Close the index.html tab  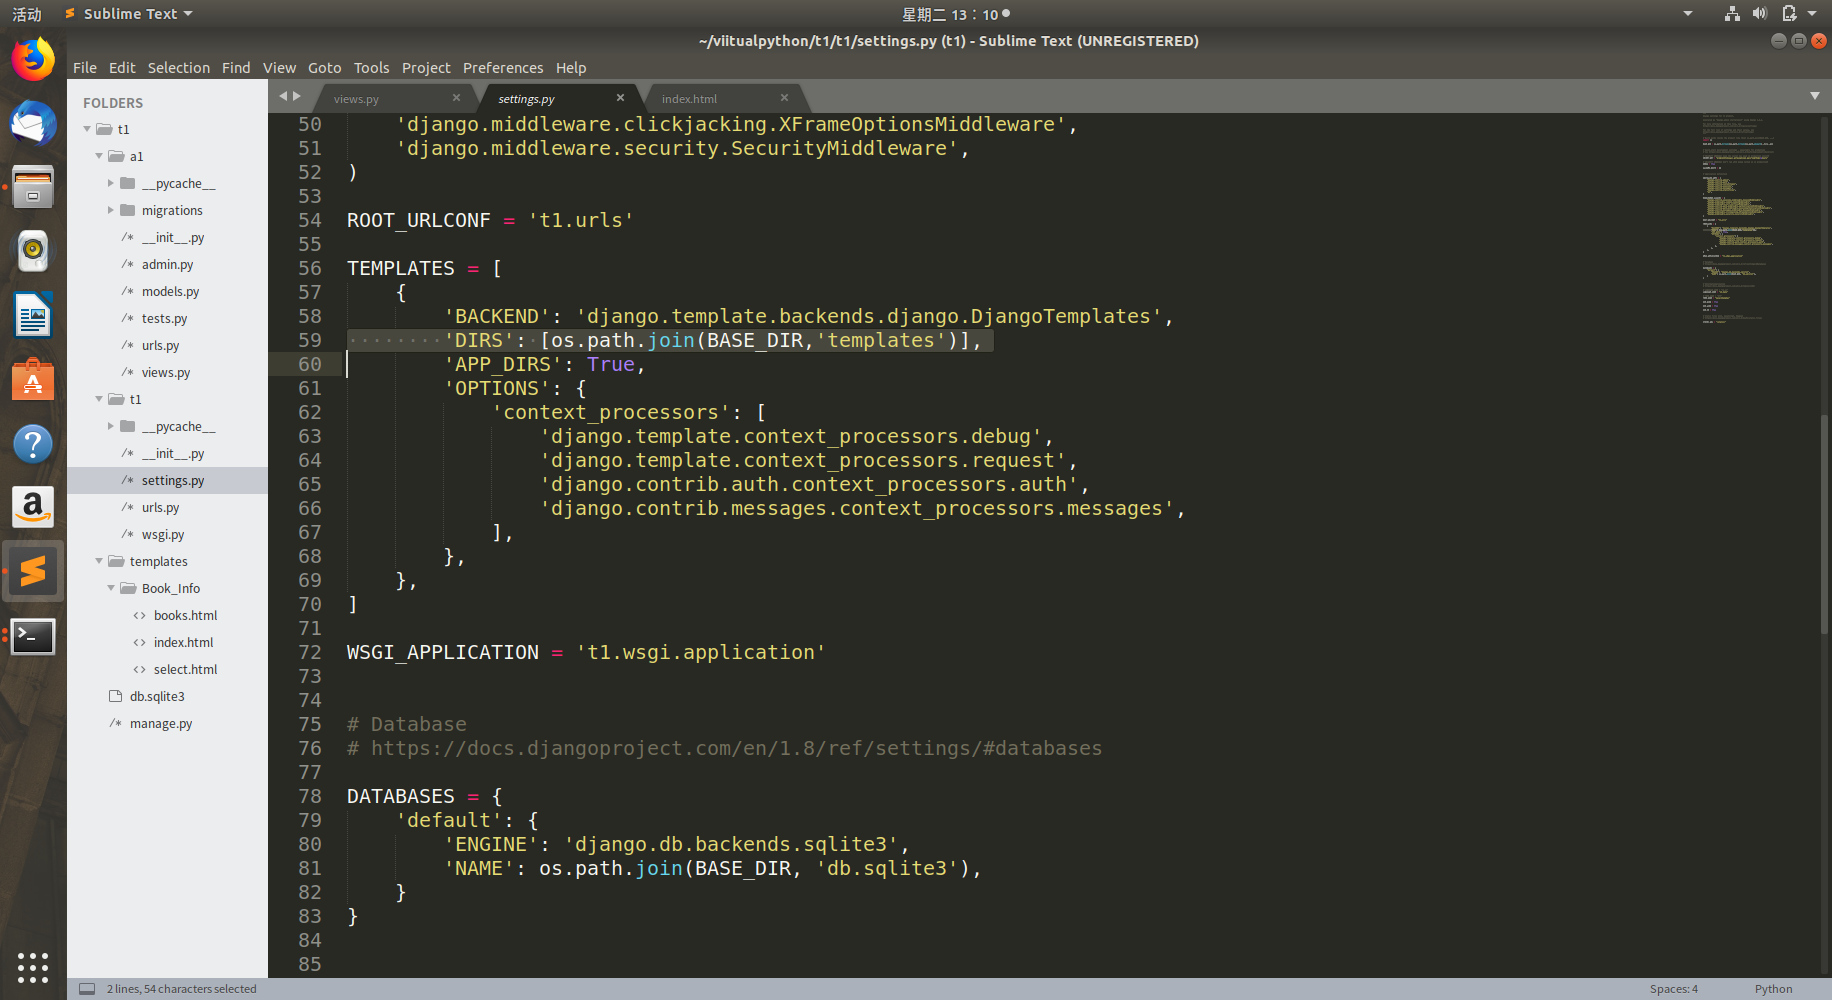pyautogui.click(x=784, y=98)
